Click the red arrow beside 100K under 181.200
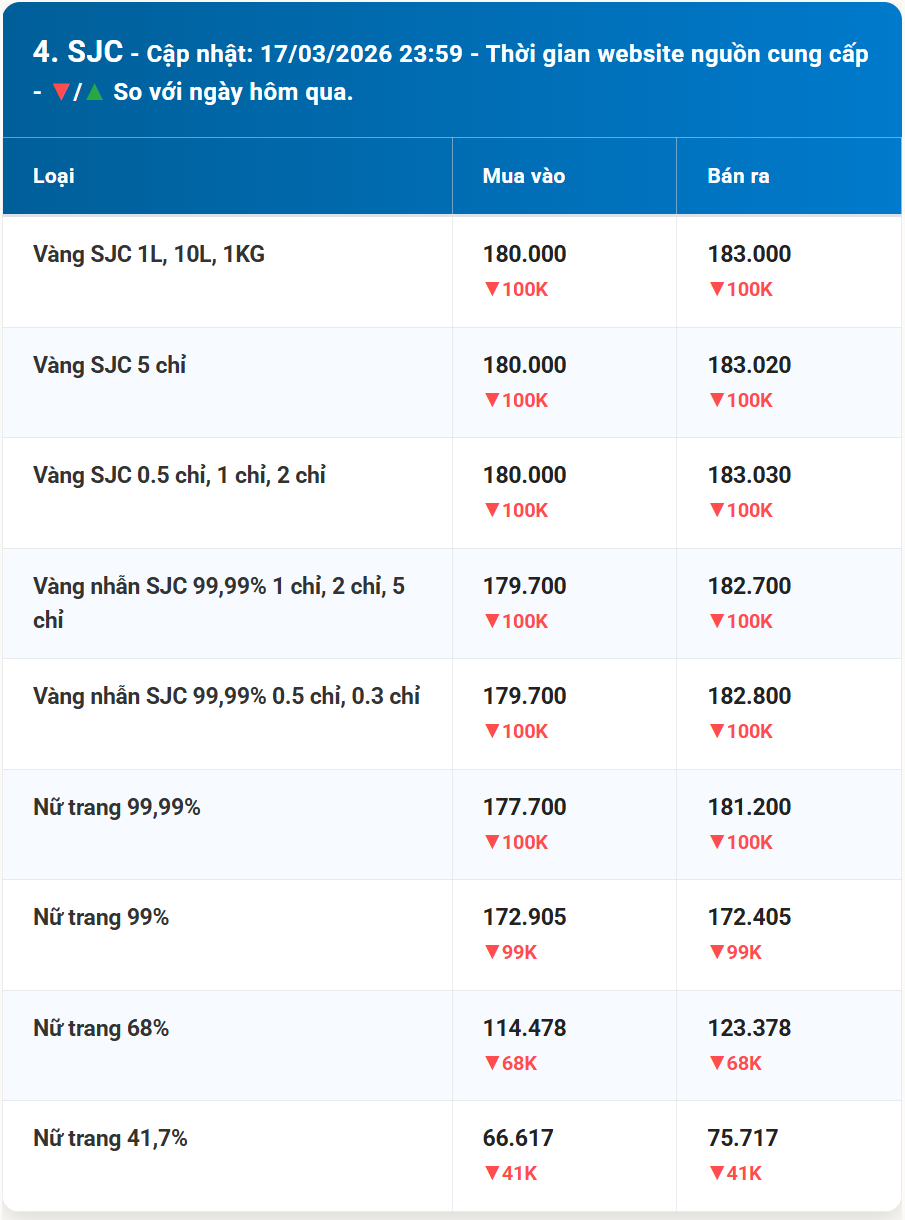Image resolution: width=905 pixels, height=1220 pixels. point(716,842)
